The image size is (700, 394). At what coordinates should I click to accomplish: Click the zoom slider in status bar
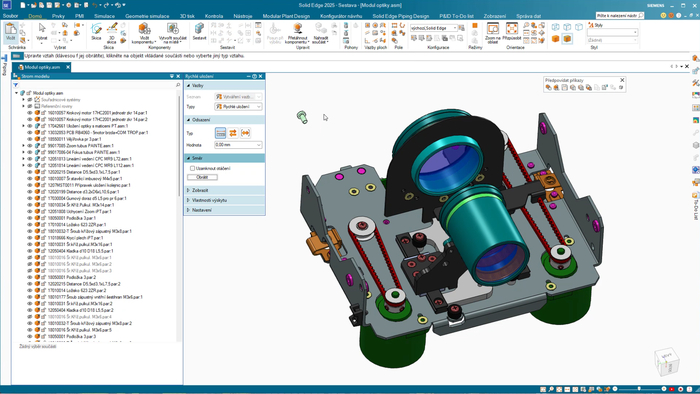639,389
